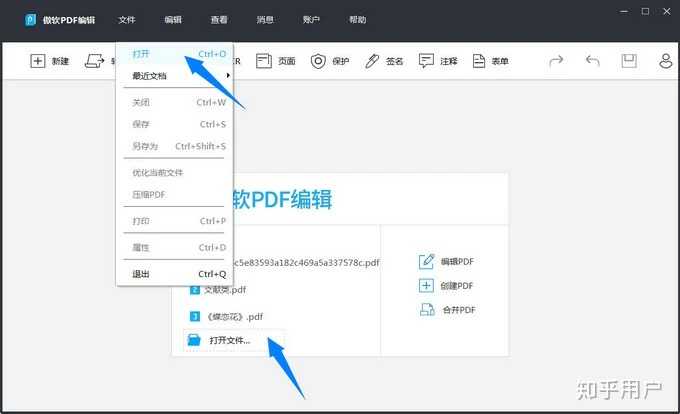This screenshot has width=680, height=414.
Task: Click the undo arrow icon
Action: [x=592, y=61]
